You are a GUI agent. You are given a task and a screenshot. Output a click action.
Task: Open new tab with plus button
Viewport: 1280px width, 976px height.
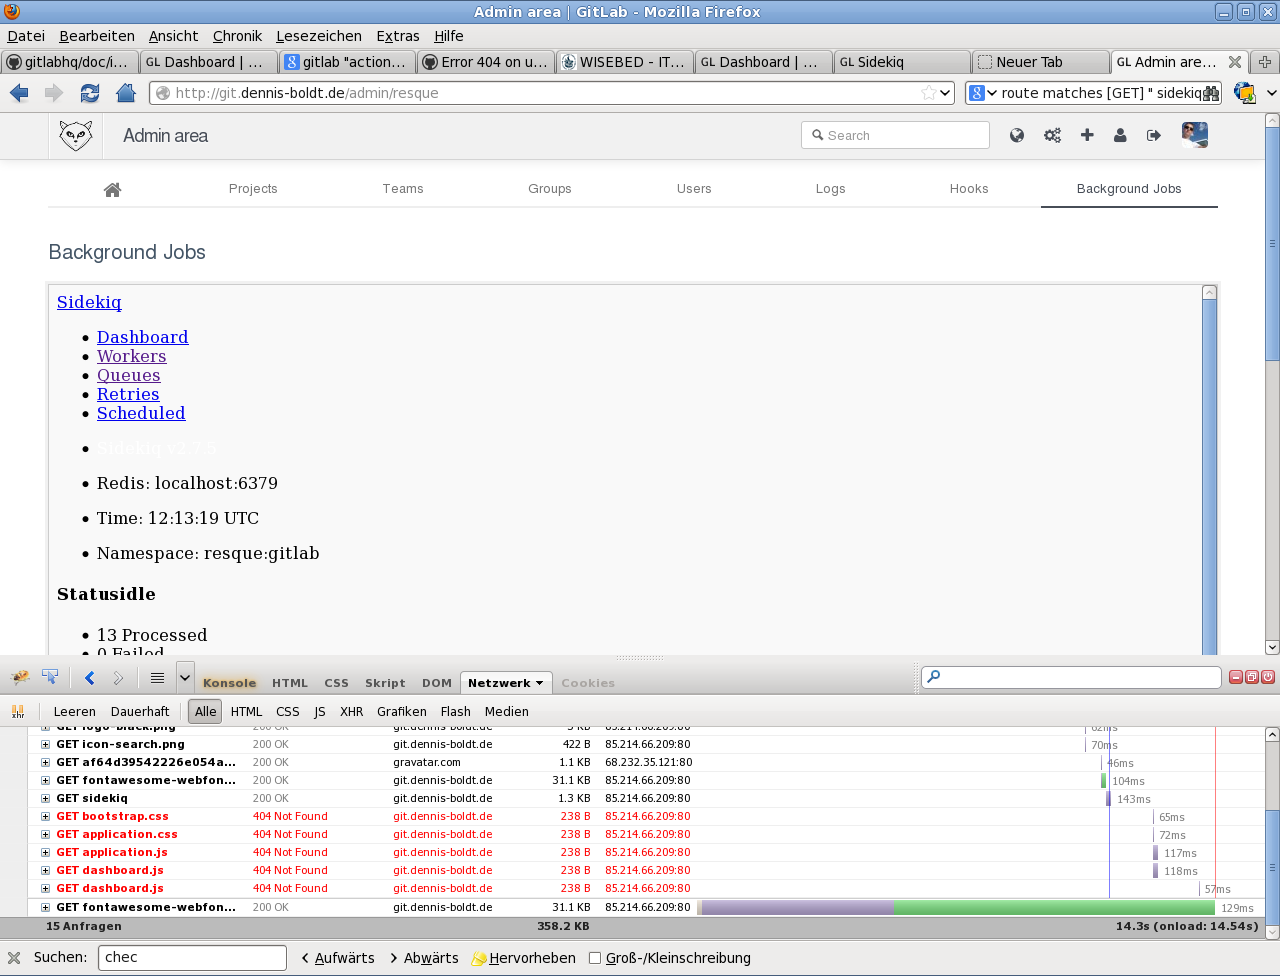pyautogui.click(x=1265, y=62)
